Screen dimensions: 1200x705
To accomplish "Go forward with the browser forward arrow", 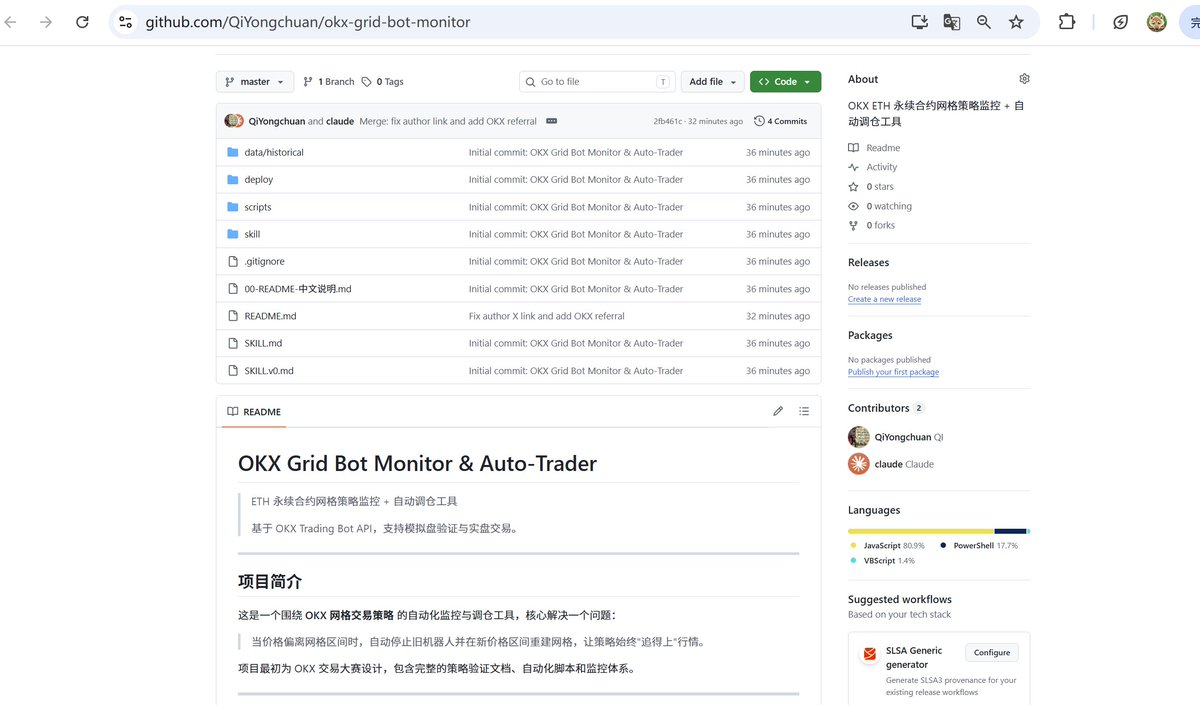I will click(x=45, y=22).
